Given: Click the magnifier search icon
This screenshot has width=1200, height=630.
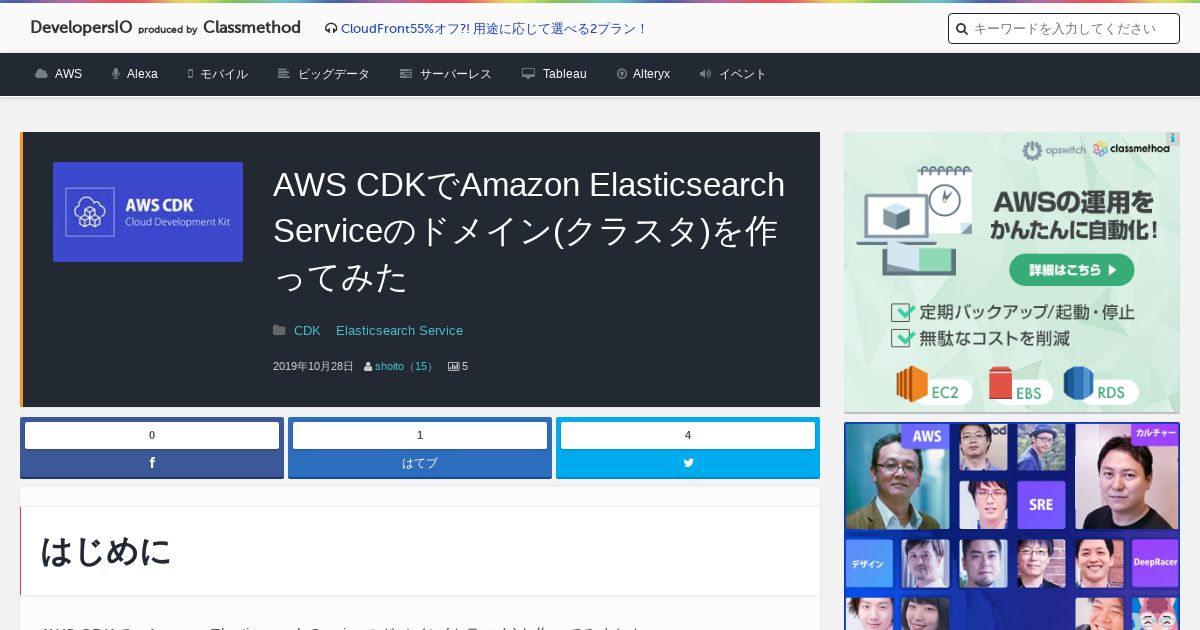Looking at the screenshot, I should pos(961,29).
